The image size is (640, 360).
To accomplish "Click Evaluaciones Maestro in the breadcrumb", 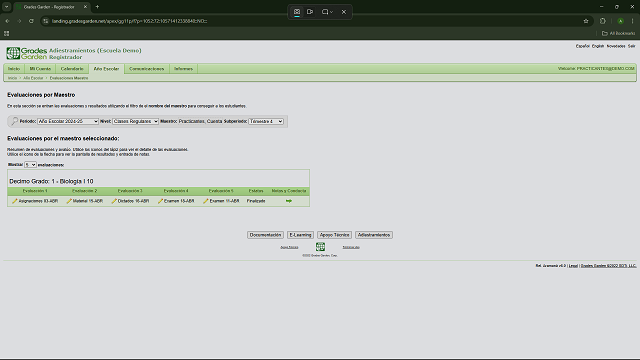I will click(x=69, y=78).
